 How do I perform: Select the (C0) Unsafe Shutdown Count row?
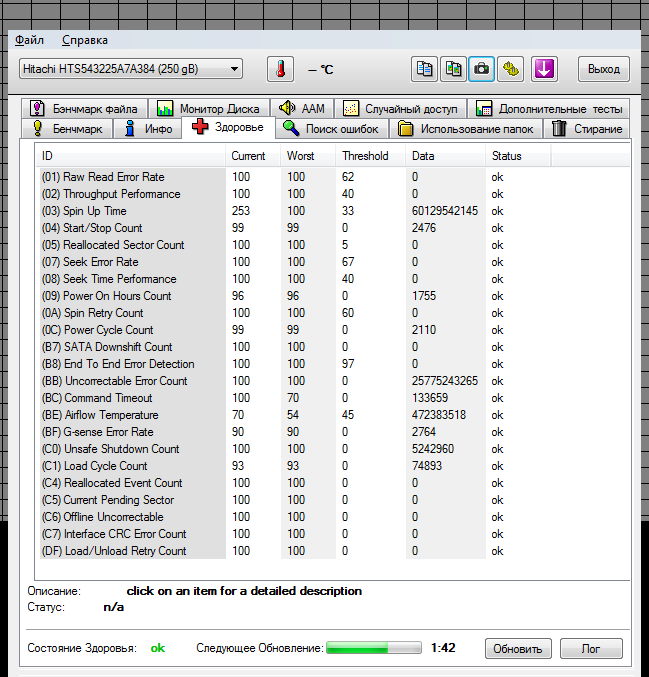tap(294, 449)
